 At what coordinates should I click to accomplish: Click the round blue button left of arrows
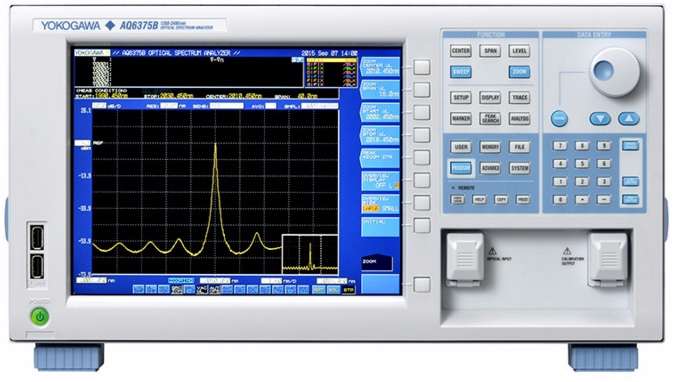pos(559,119)
